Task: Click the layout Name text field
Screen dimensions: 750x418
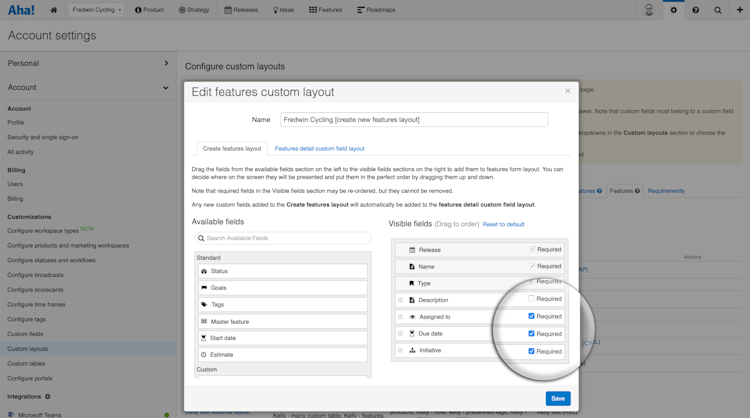Action: pos(414,120)
